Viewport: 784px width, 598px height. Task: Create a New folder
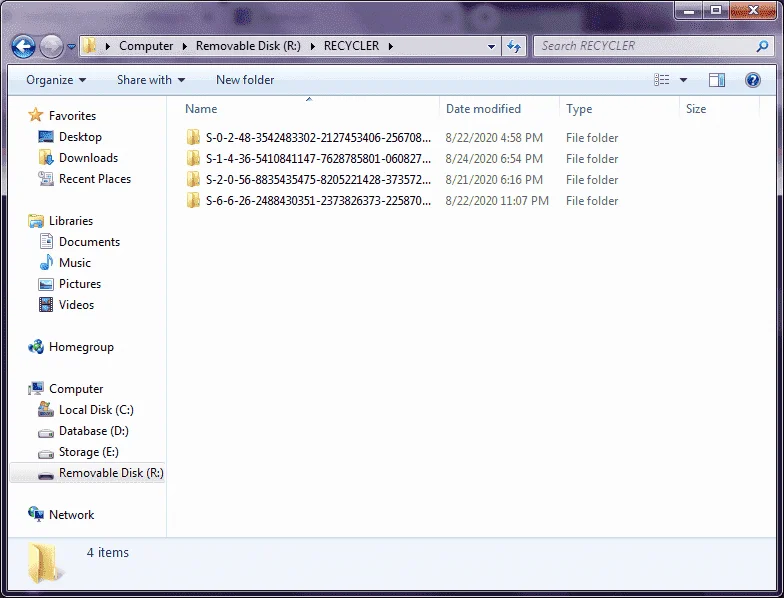tap(245, 80)
